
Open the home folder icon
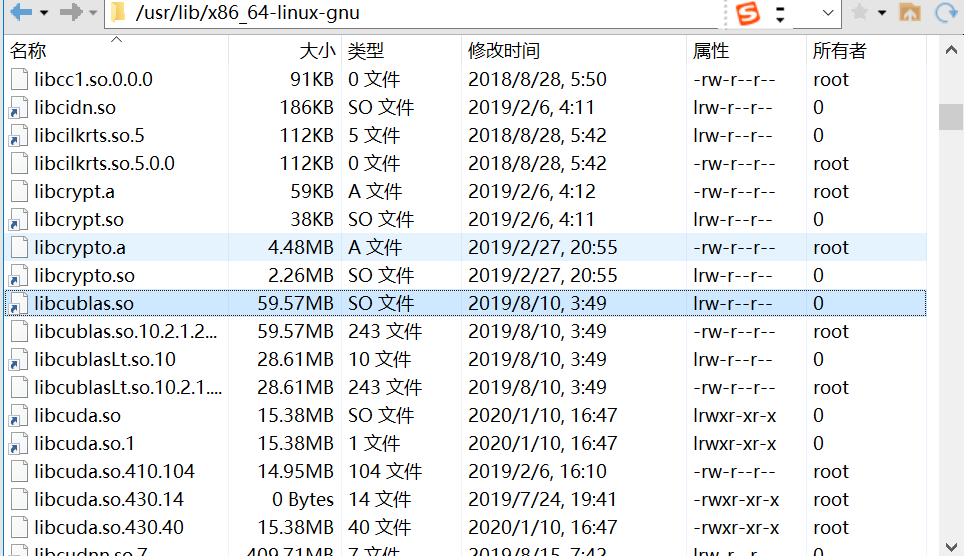910,12
